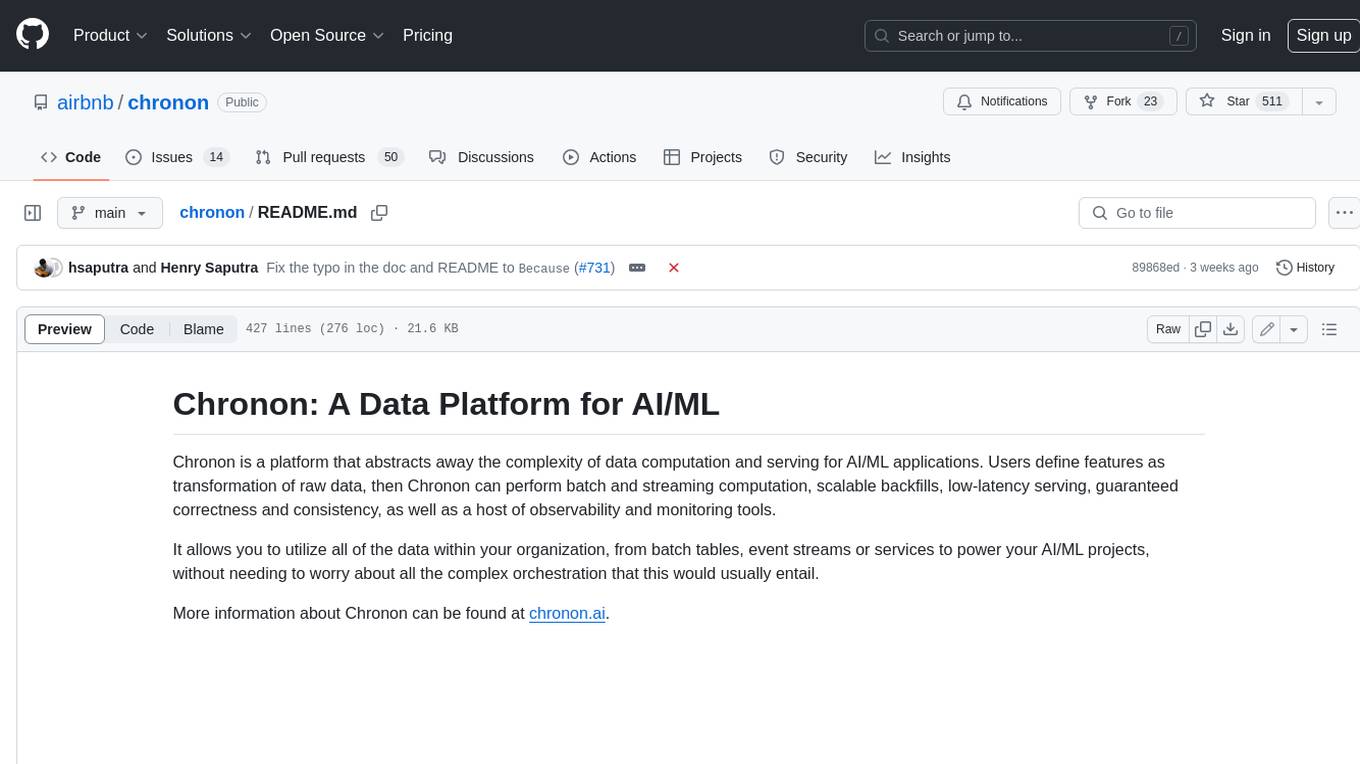Click the Notifications bell button

(1002, 102)
